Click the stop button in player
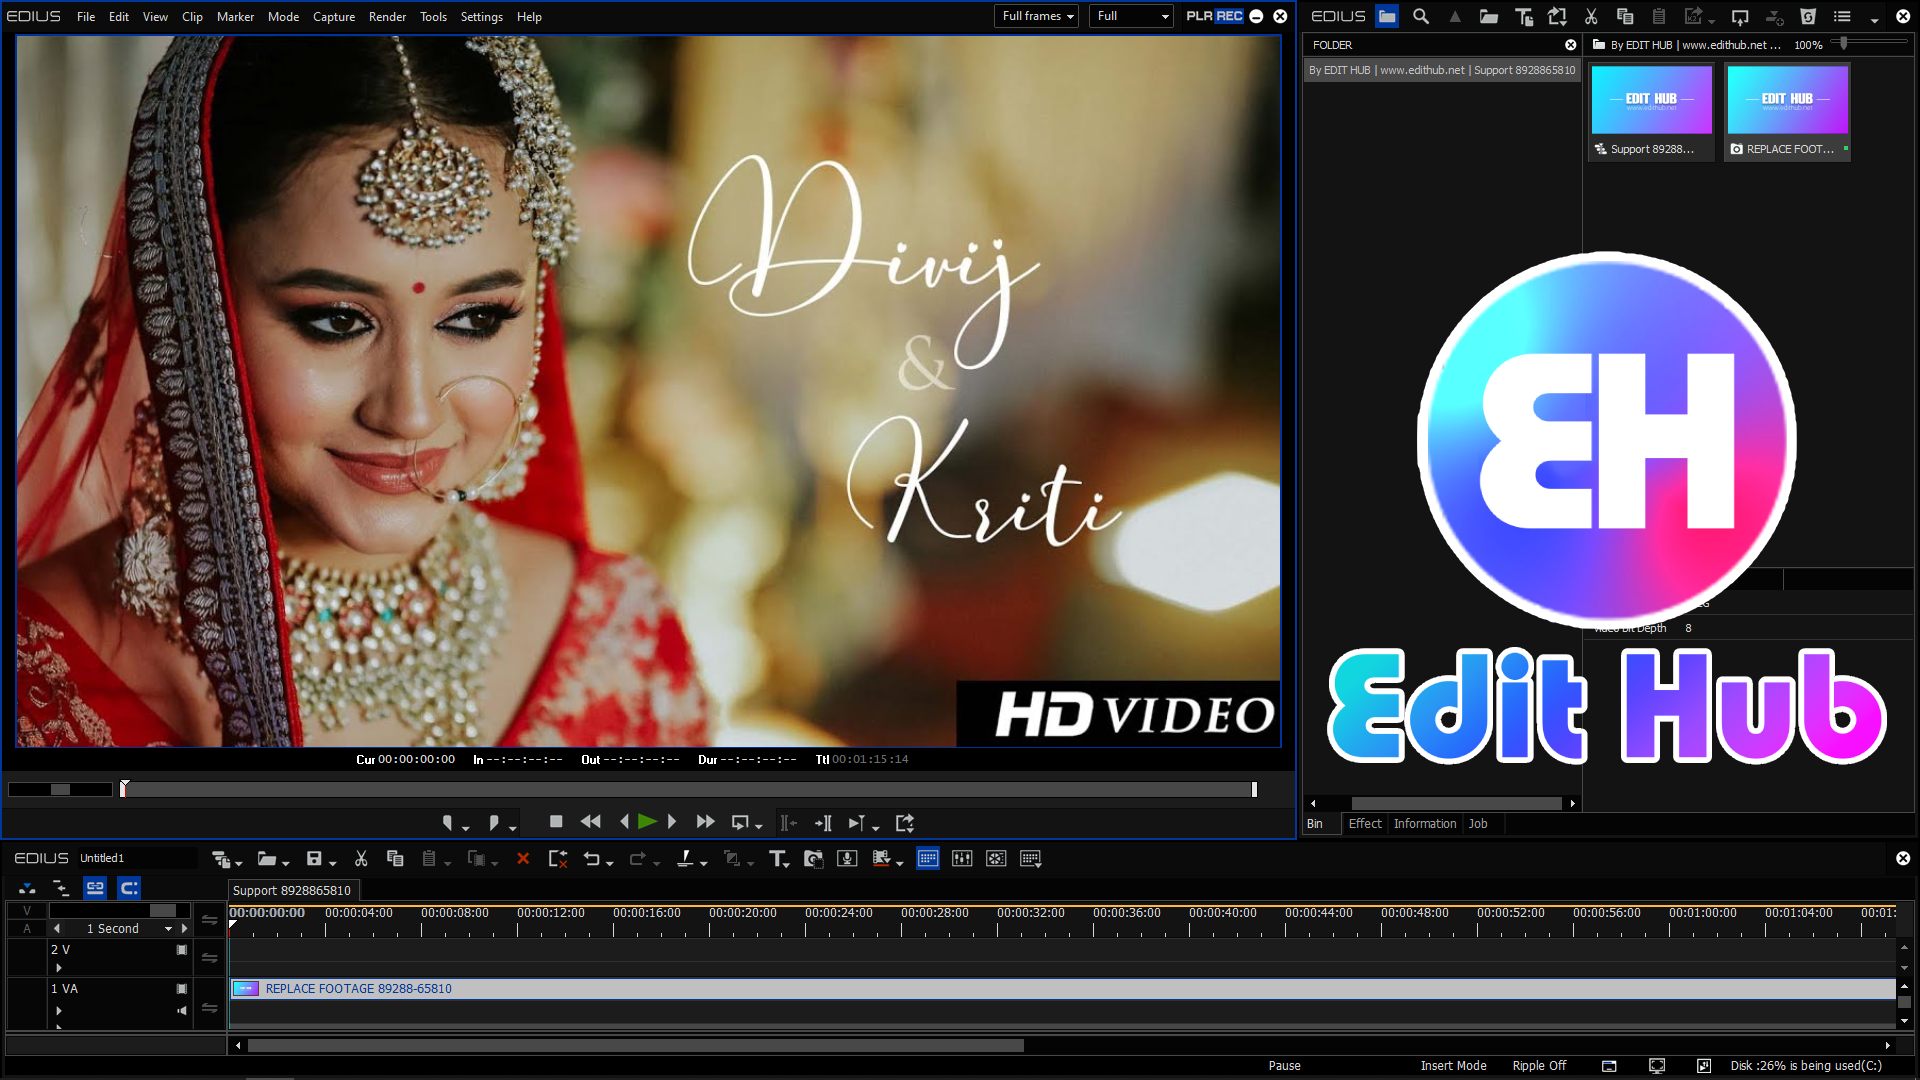The height and width of the screenshot is (1080, 1920). point(556,822)
